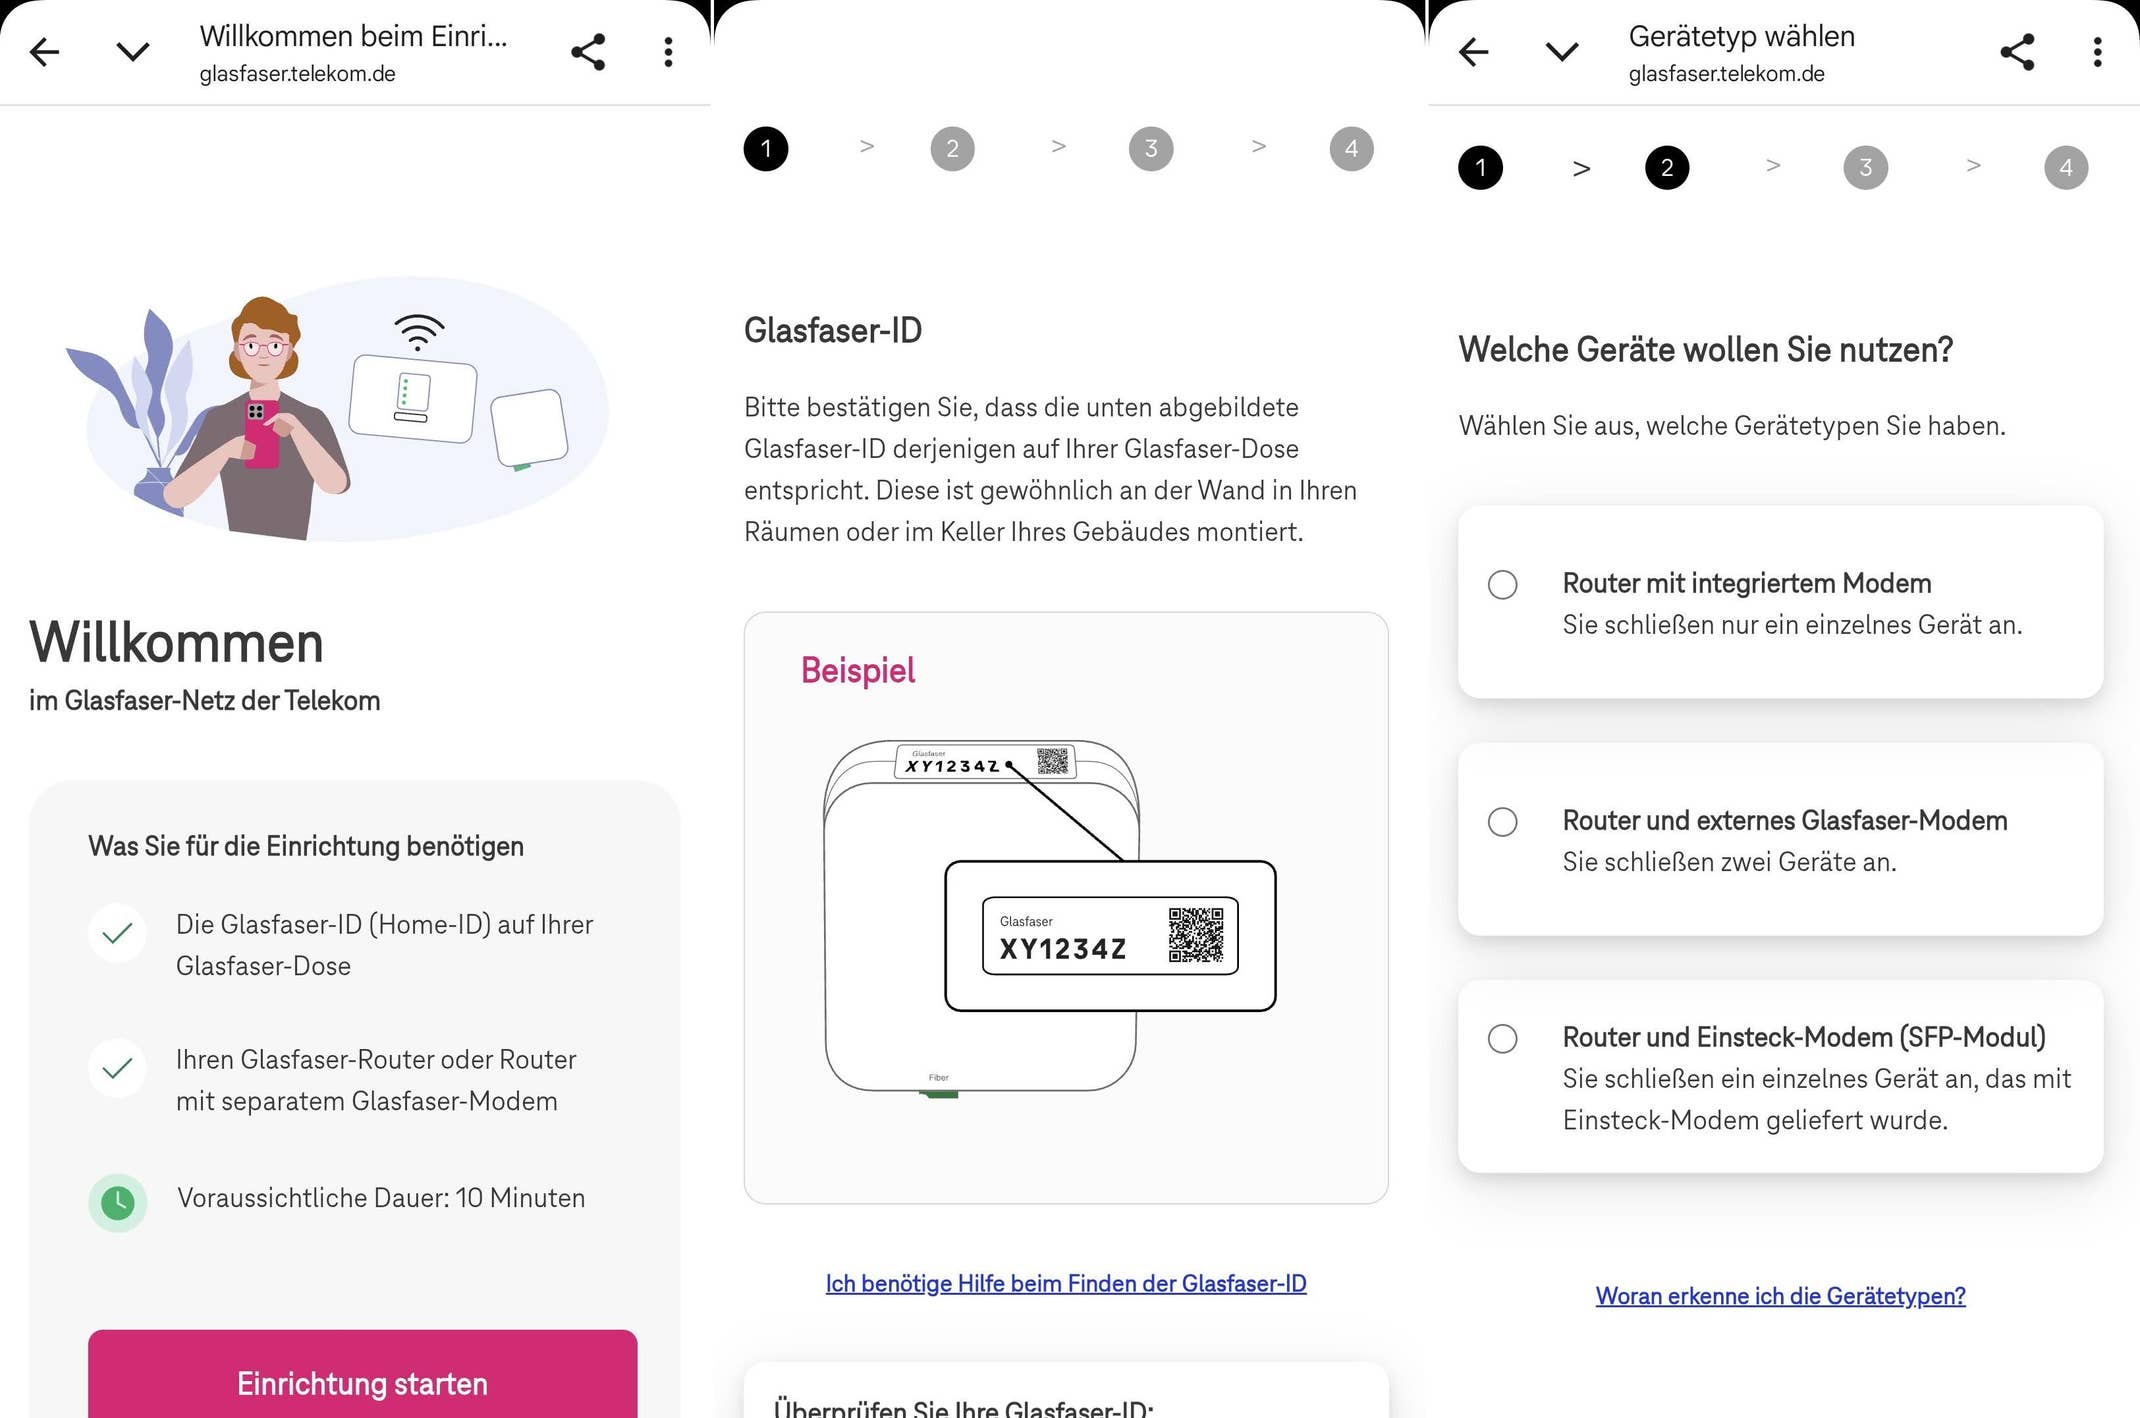Viewport: 2140px width, 1418px height.
Task: Click the checkmark beside the Glasfaser-ID requirement
Action: (x=117, y=932)
